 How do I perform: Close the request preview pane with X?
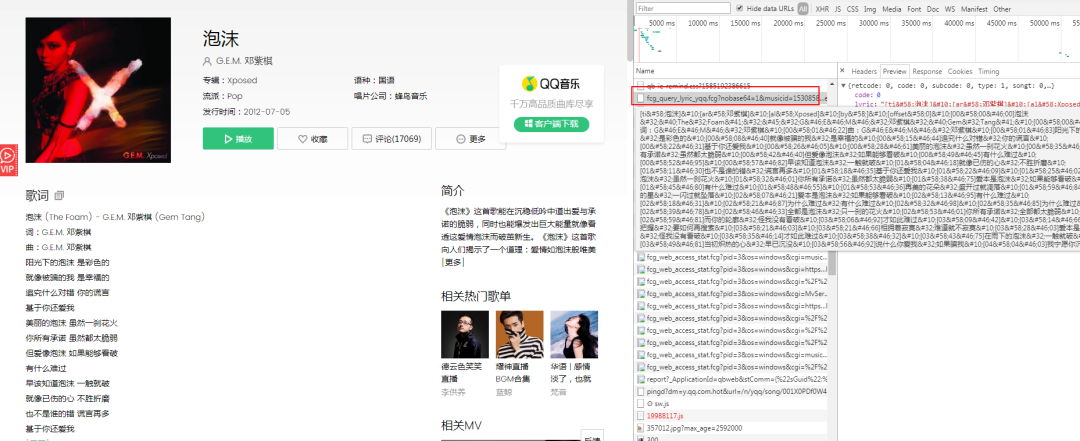[842, 71]
